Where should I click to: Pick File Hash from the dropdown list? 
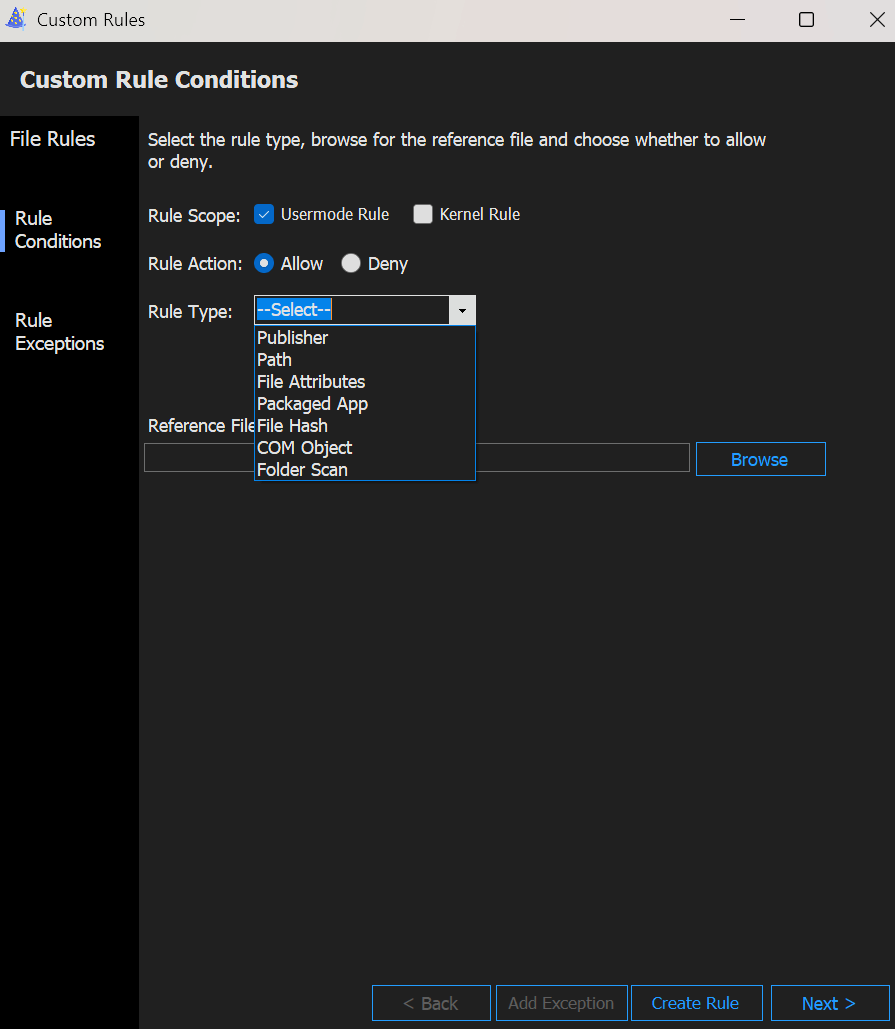pos(292,426)
